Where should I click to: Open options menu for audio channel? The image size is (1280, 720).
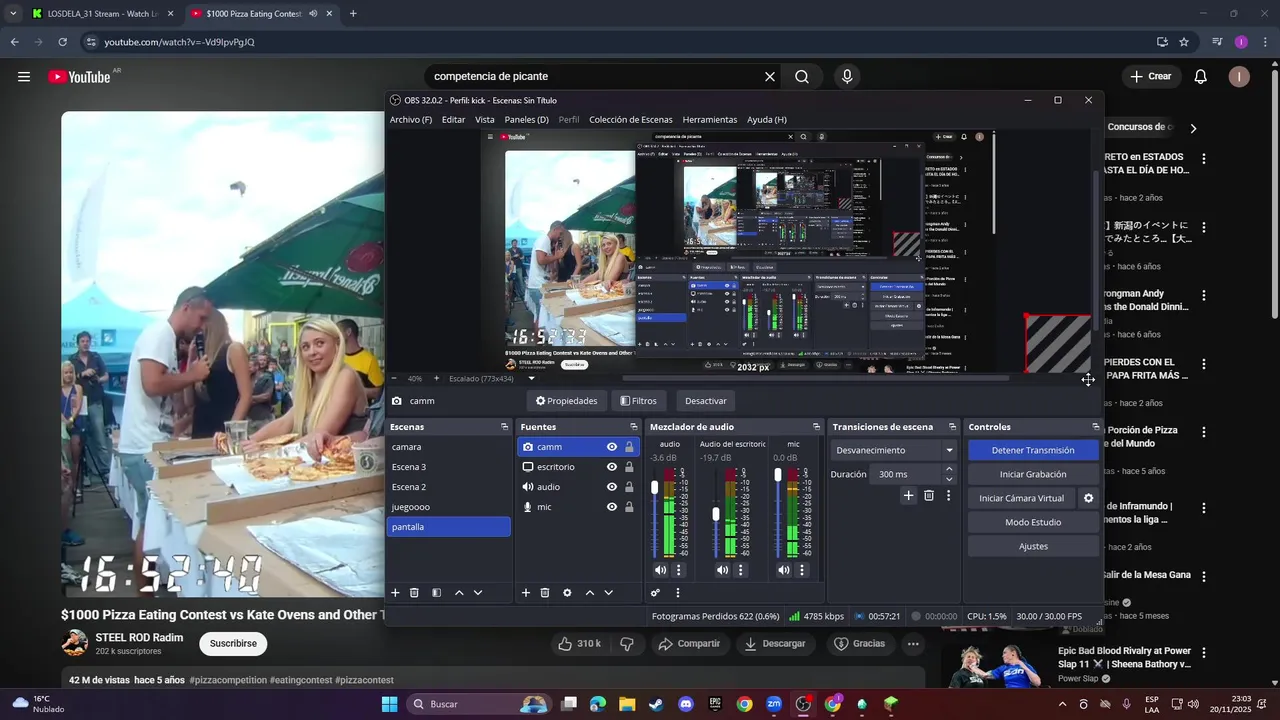(679, 570)
